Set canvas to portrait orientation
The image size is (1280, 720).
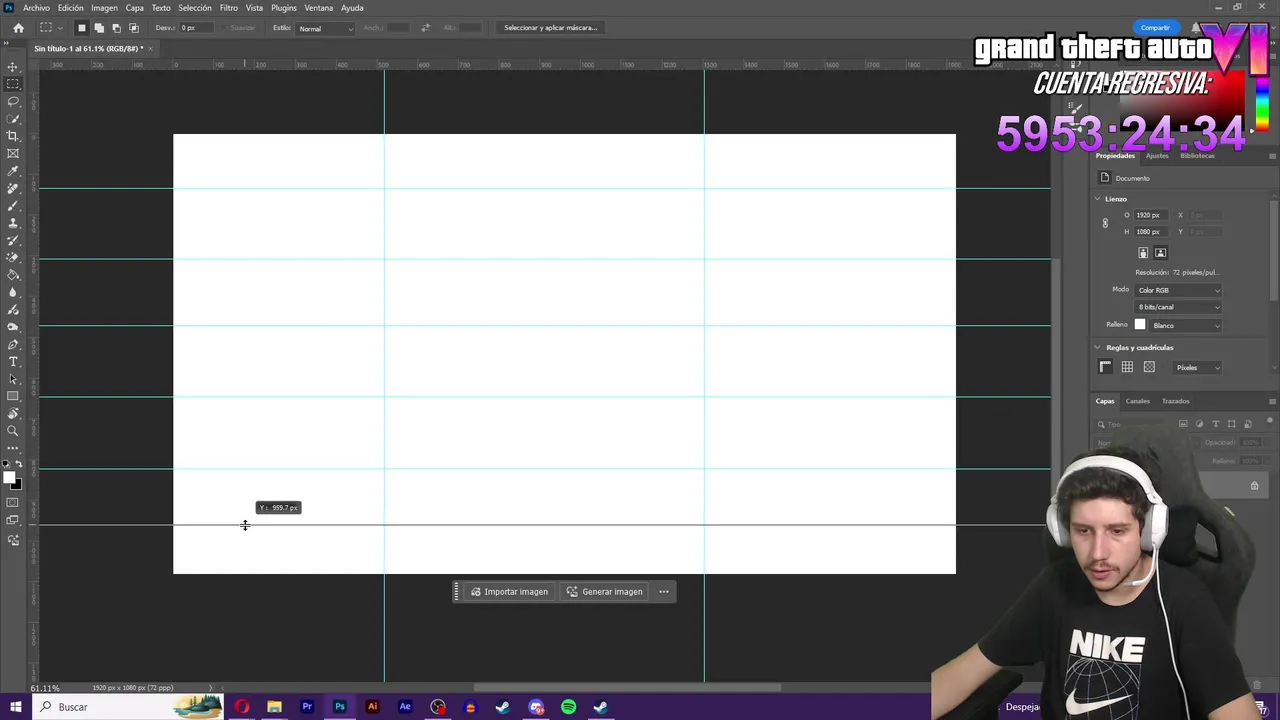click(x=1143, y=253)
